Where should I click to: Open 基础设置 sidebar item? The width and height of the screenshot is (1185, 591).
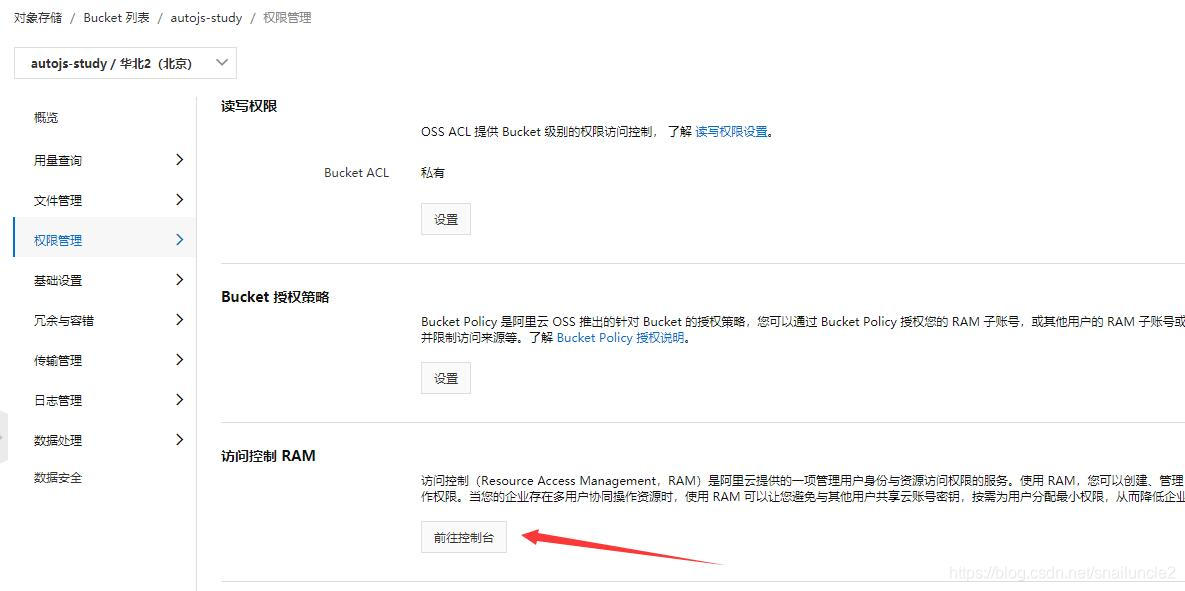point(58,280)
